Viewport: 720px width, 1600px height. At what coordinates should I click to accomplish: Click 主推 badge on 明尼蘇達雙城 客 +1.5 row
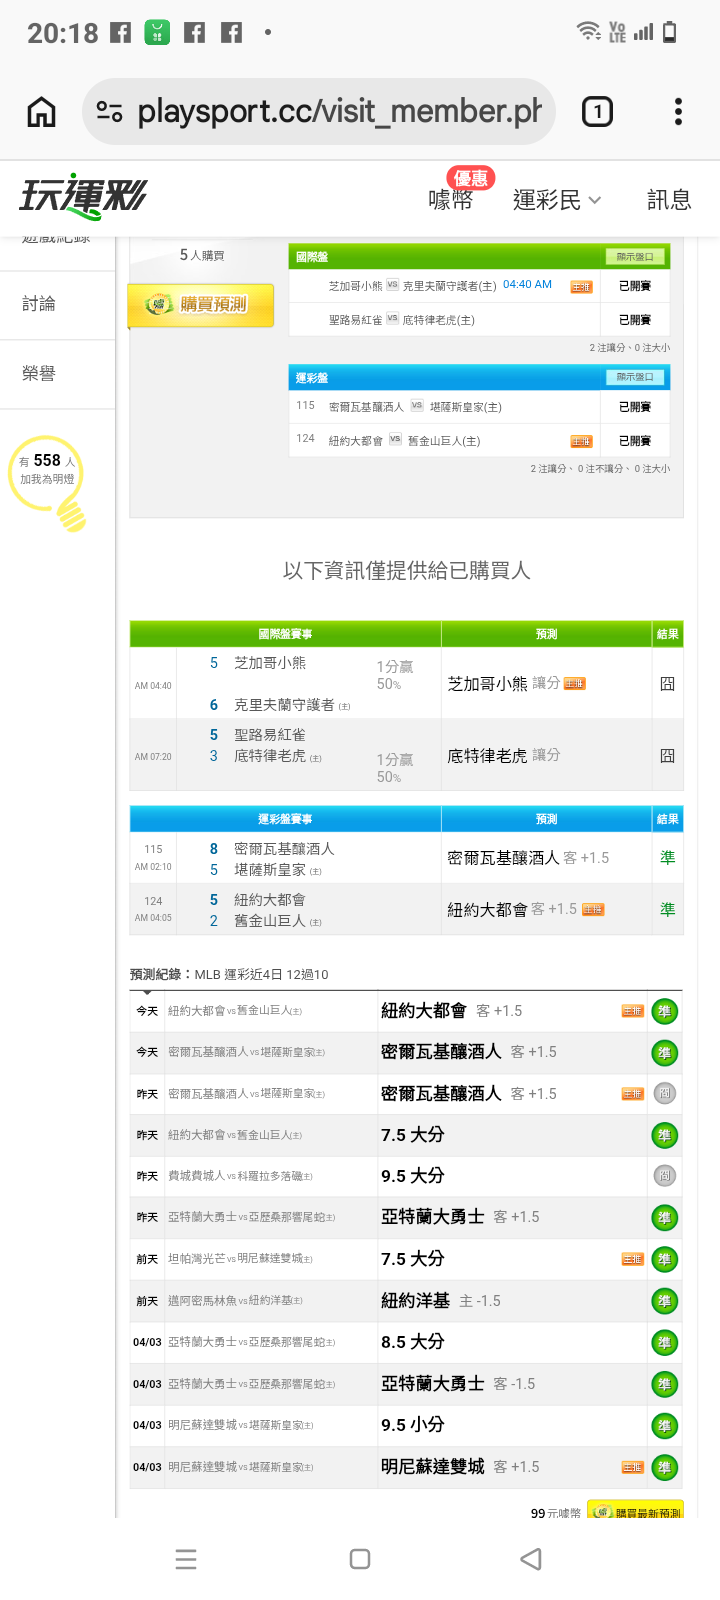633,1467
